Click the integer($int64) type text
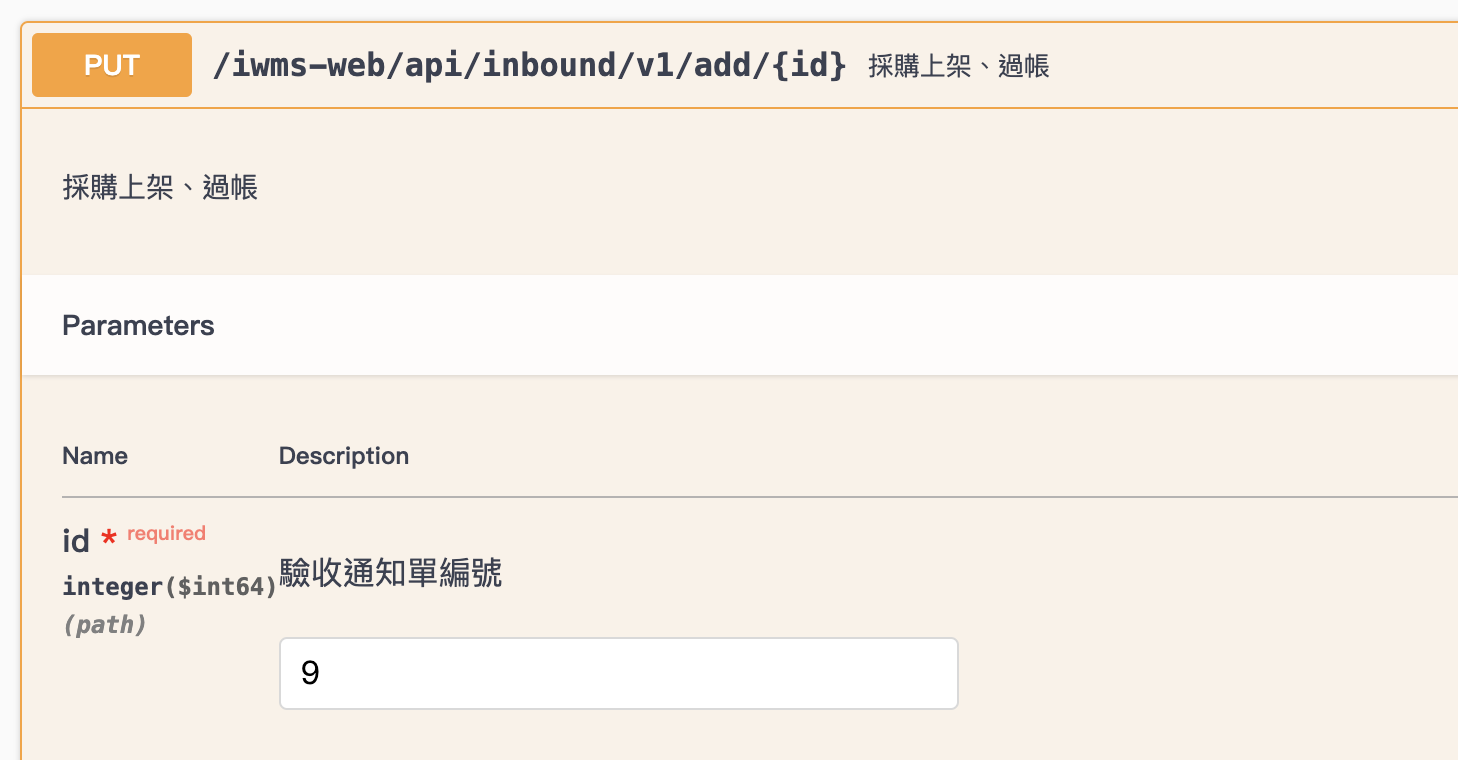 pyautogui.click(x=169, y=587)
